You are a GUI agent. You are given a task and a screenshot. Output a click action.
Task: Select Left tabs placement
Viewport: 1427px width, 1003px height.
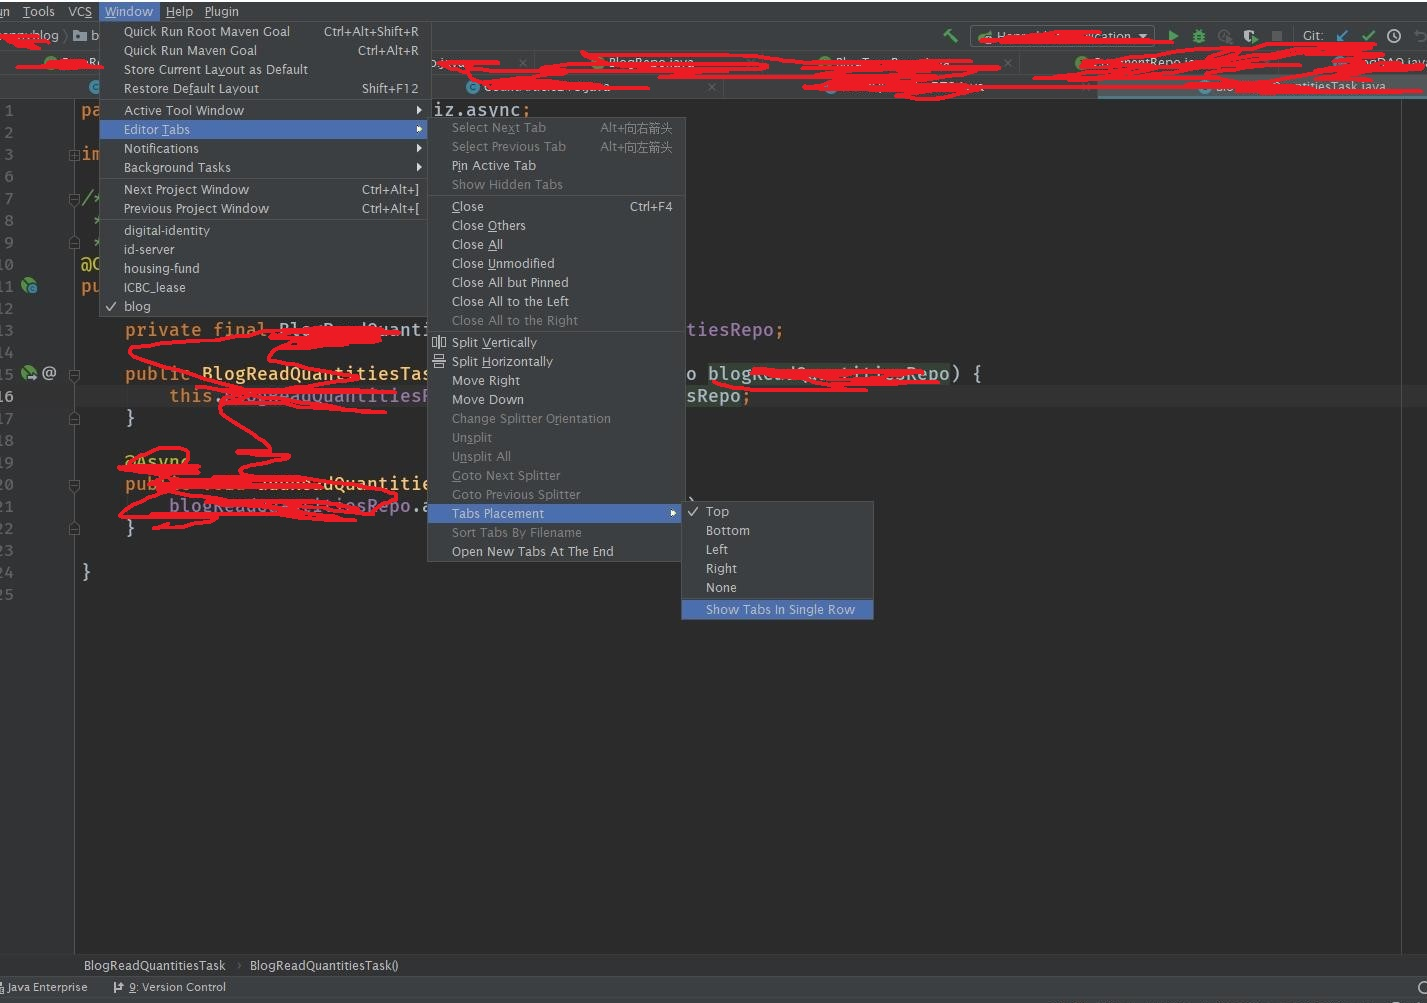[x=777, y=549]
